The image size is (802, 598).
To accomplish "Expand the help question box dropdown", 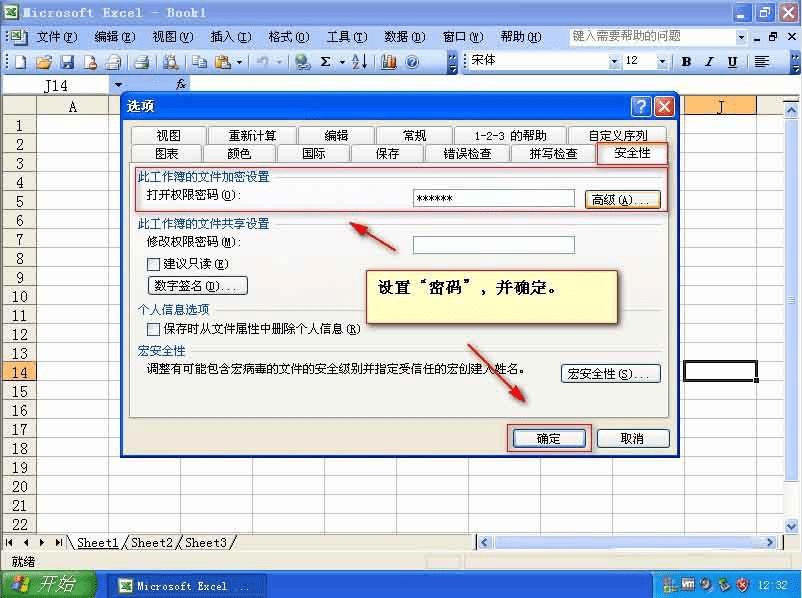I will (741, 37).
